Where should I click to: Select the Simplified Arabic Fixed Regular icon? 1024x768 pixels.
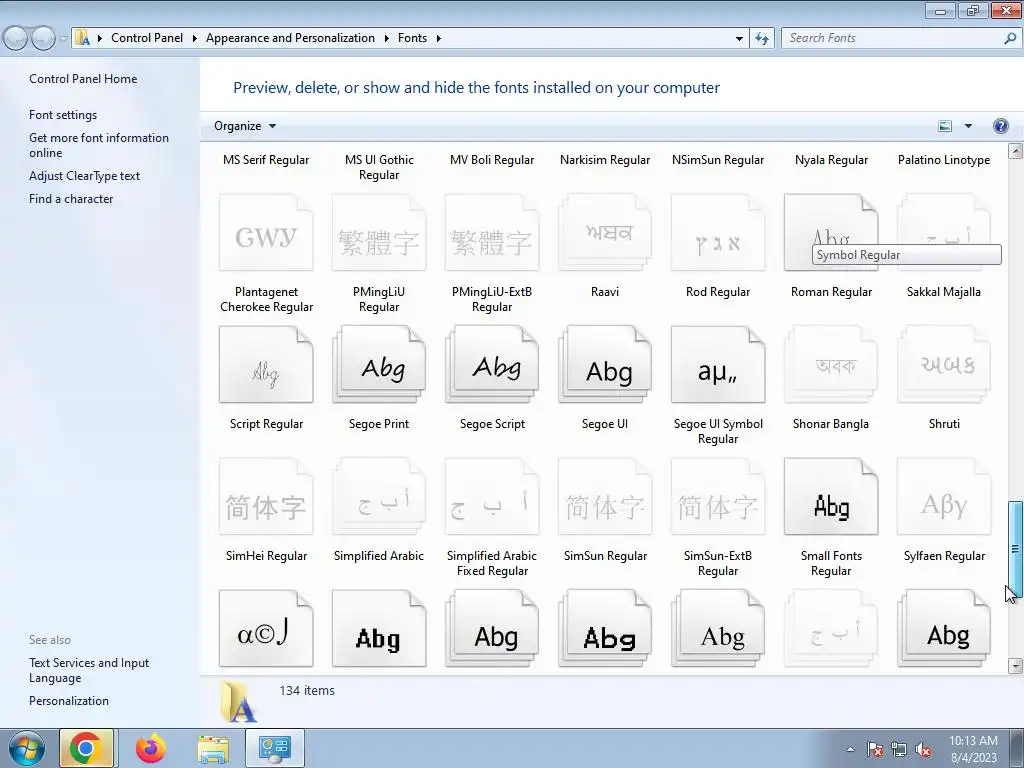point(492,496)
